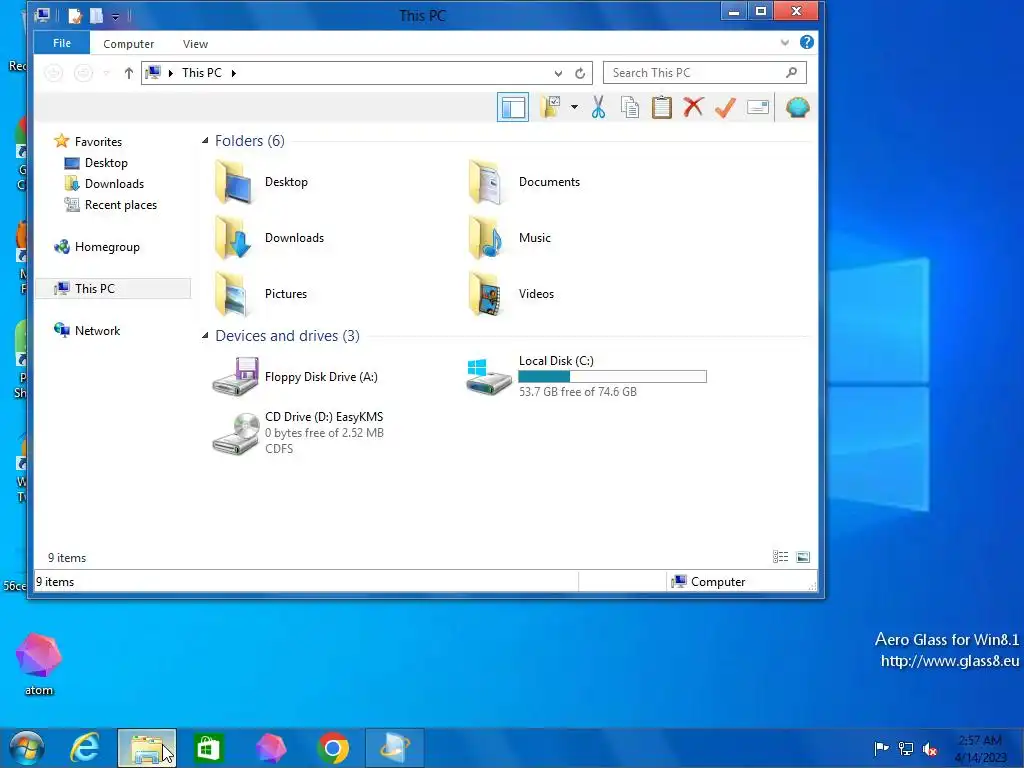Click New folder icon in quick access toolbar
Viewport: 1024px width, 768px height.
click(96, 16)
